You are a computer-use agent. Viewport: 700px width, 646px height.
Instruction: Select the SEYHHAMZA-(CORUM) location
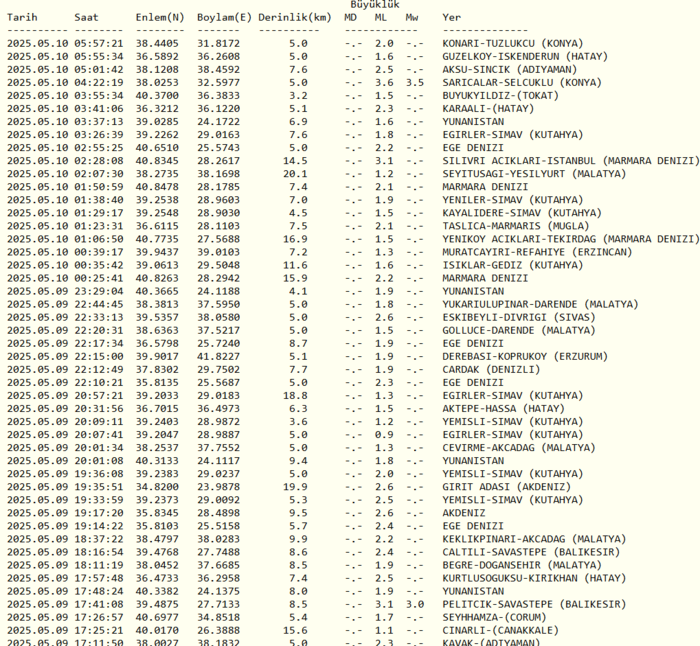point(495,617)
